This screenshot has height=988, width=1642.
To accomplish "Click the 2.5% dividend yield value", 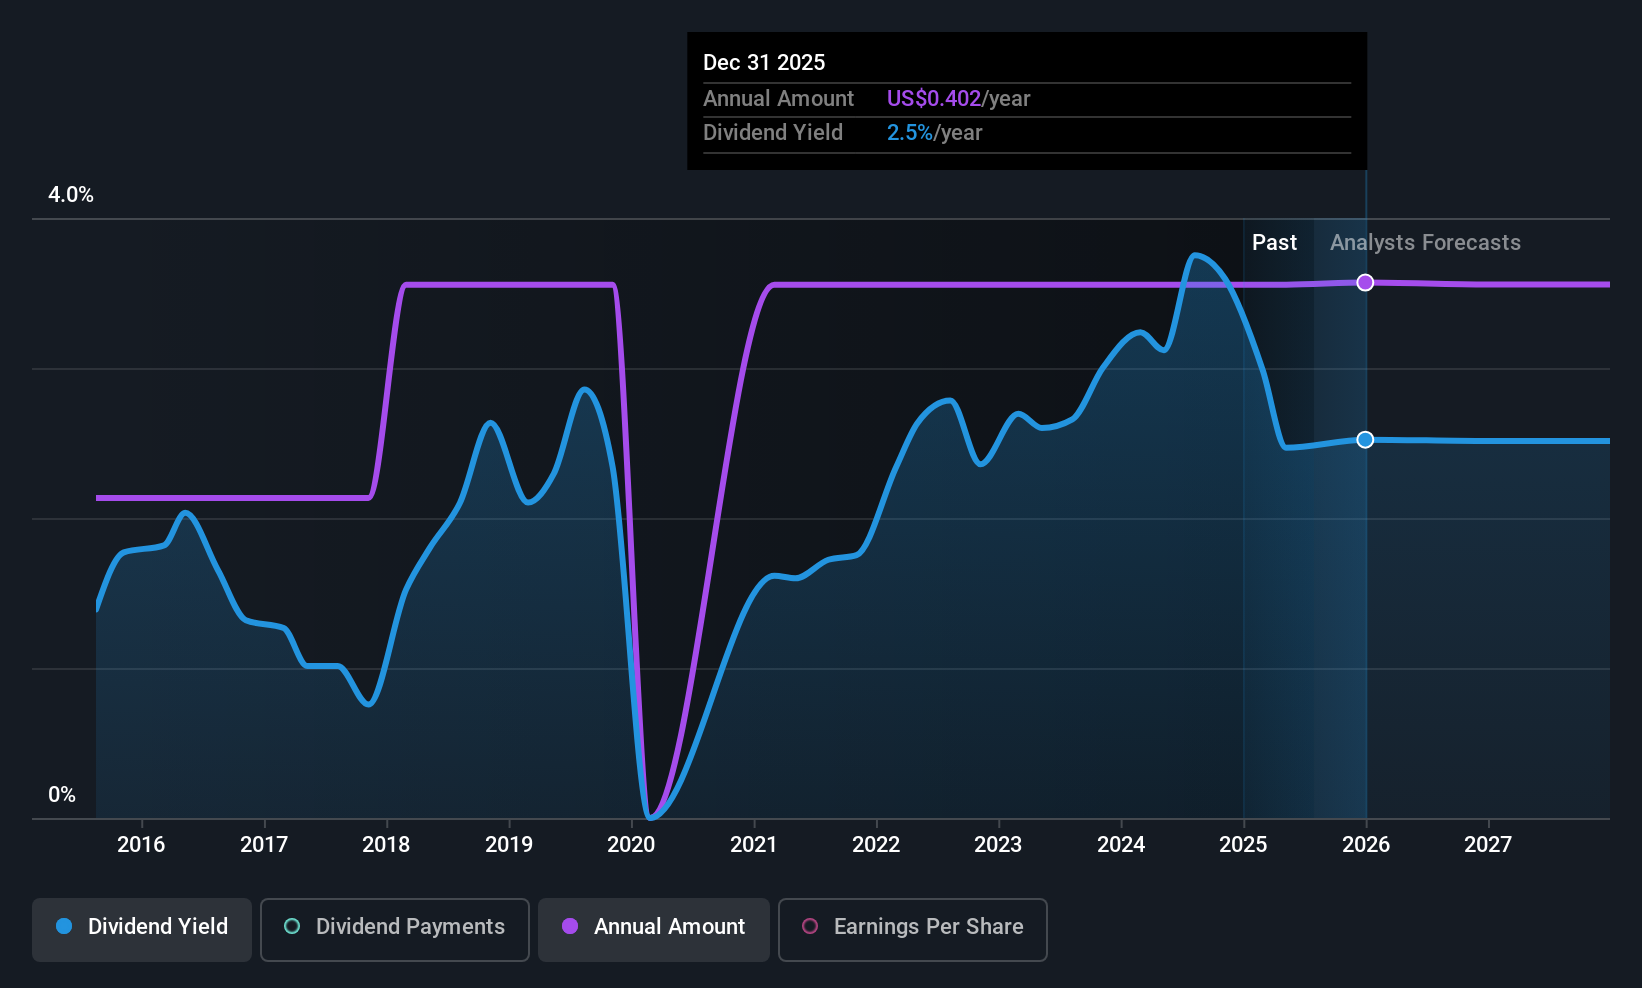I will 909,133.
